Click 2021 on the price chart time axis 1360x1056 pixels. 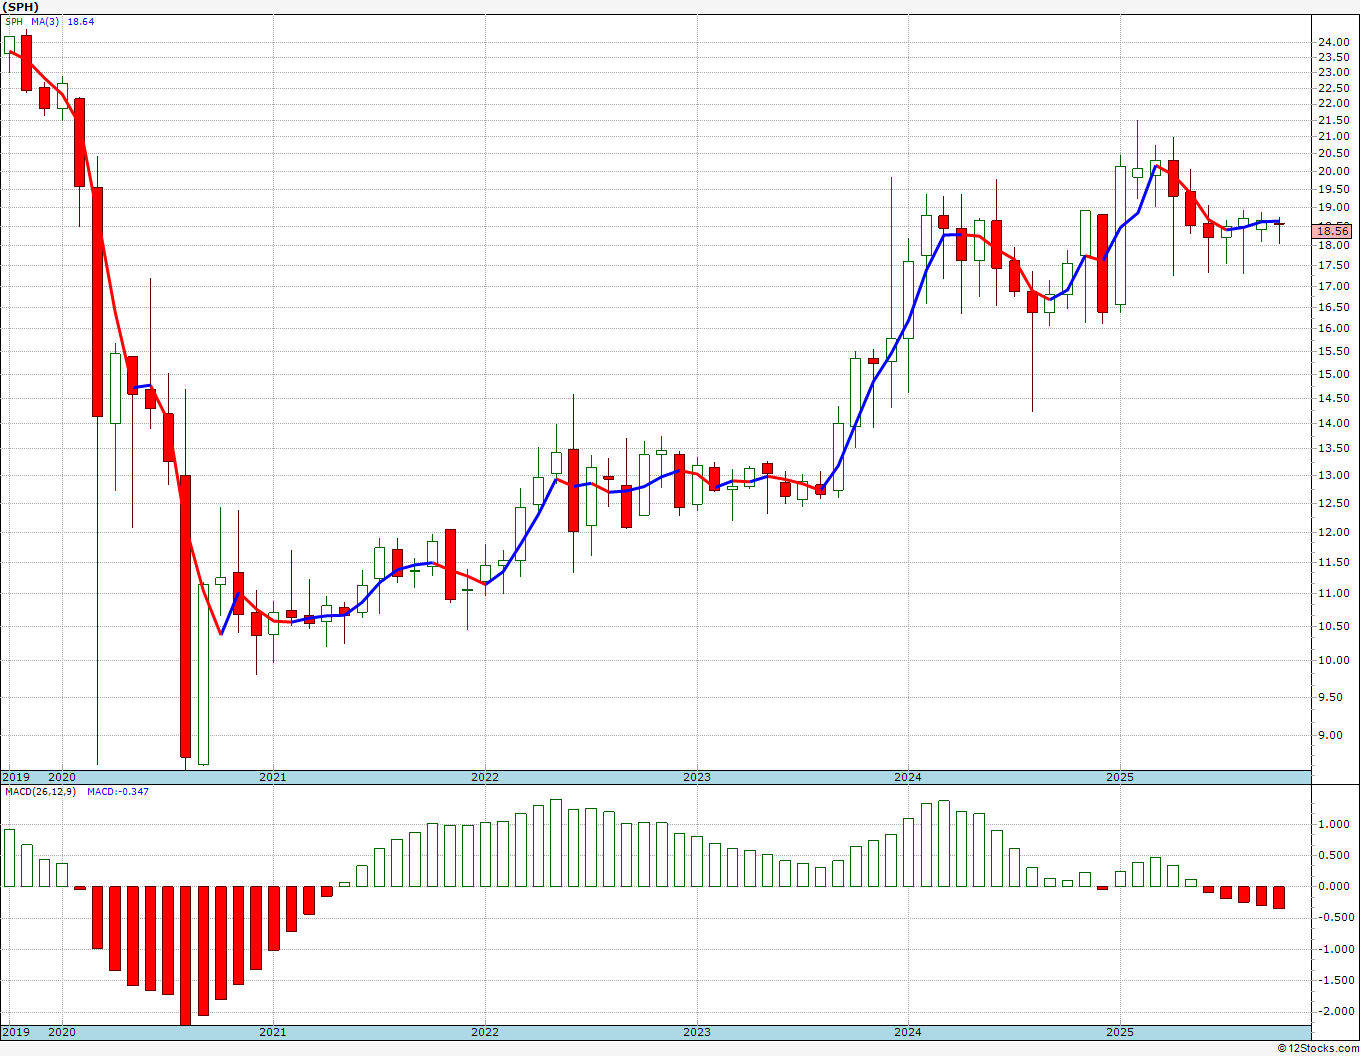[x=273, y=777]
